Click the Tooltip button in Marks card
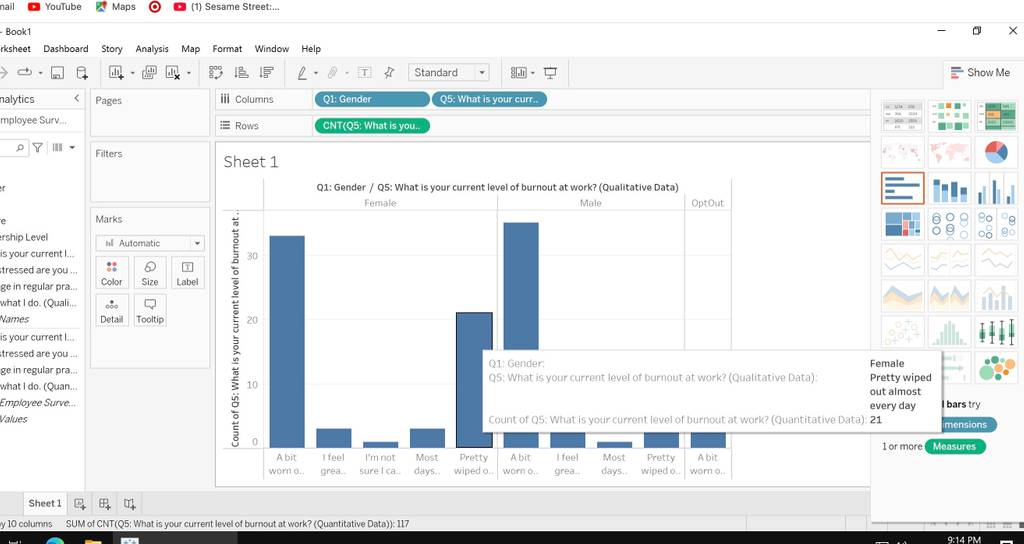 pos(150,310)
